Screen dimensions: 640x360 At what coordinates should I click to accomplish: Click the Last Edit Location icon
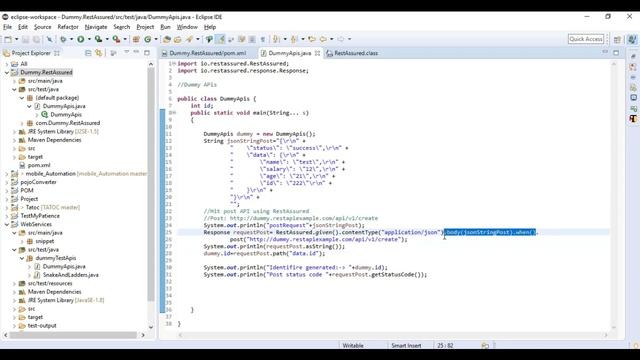(312, 39)
